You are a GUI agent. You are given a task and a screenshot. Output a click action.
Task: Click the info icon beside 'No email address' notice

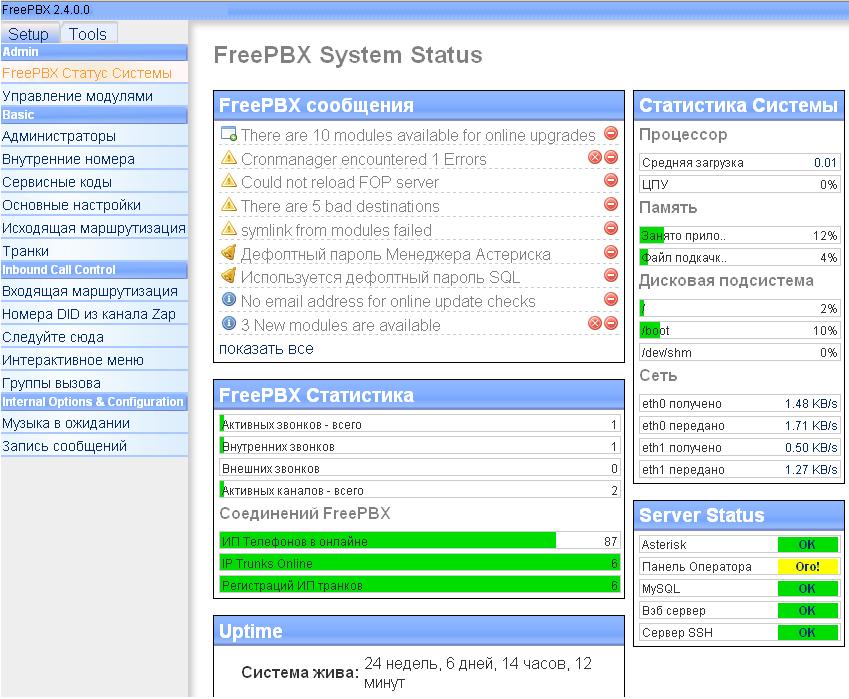click(229, 299)
